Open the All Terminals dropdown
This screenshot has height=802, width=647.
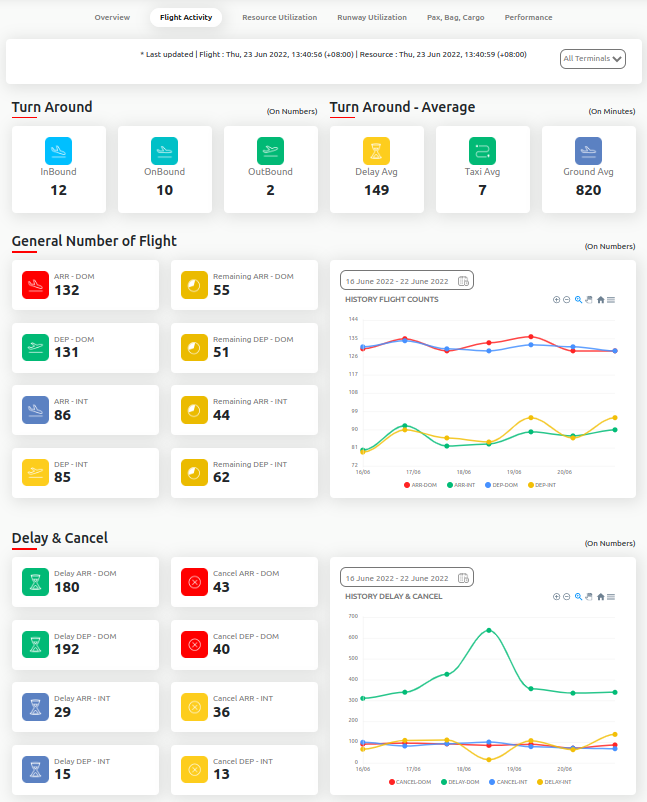pos(593,59)
